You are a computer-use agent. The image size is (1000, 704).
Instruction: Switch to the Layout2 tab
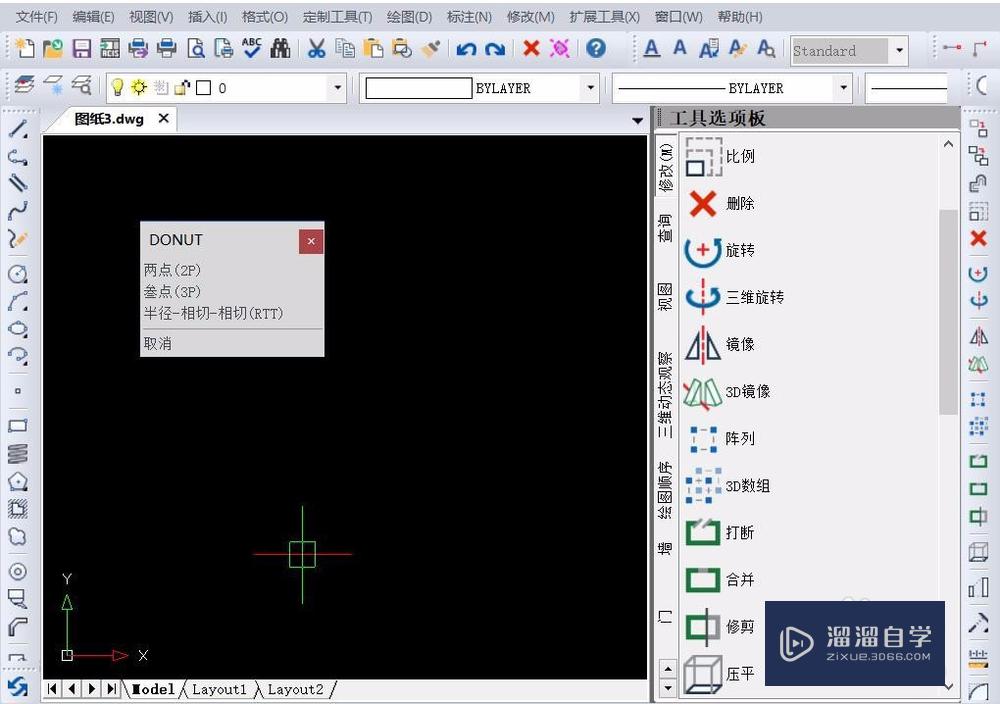[x=295, y=689]
